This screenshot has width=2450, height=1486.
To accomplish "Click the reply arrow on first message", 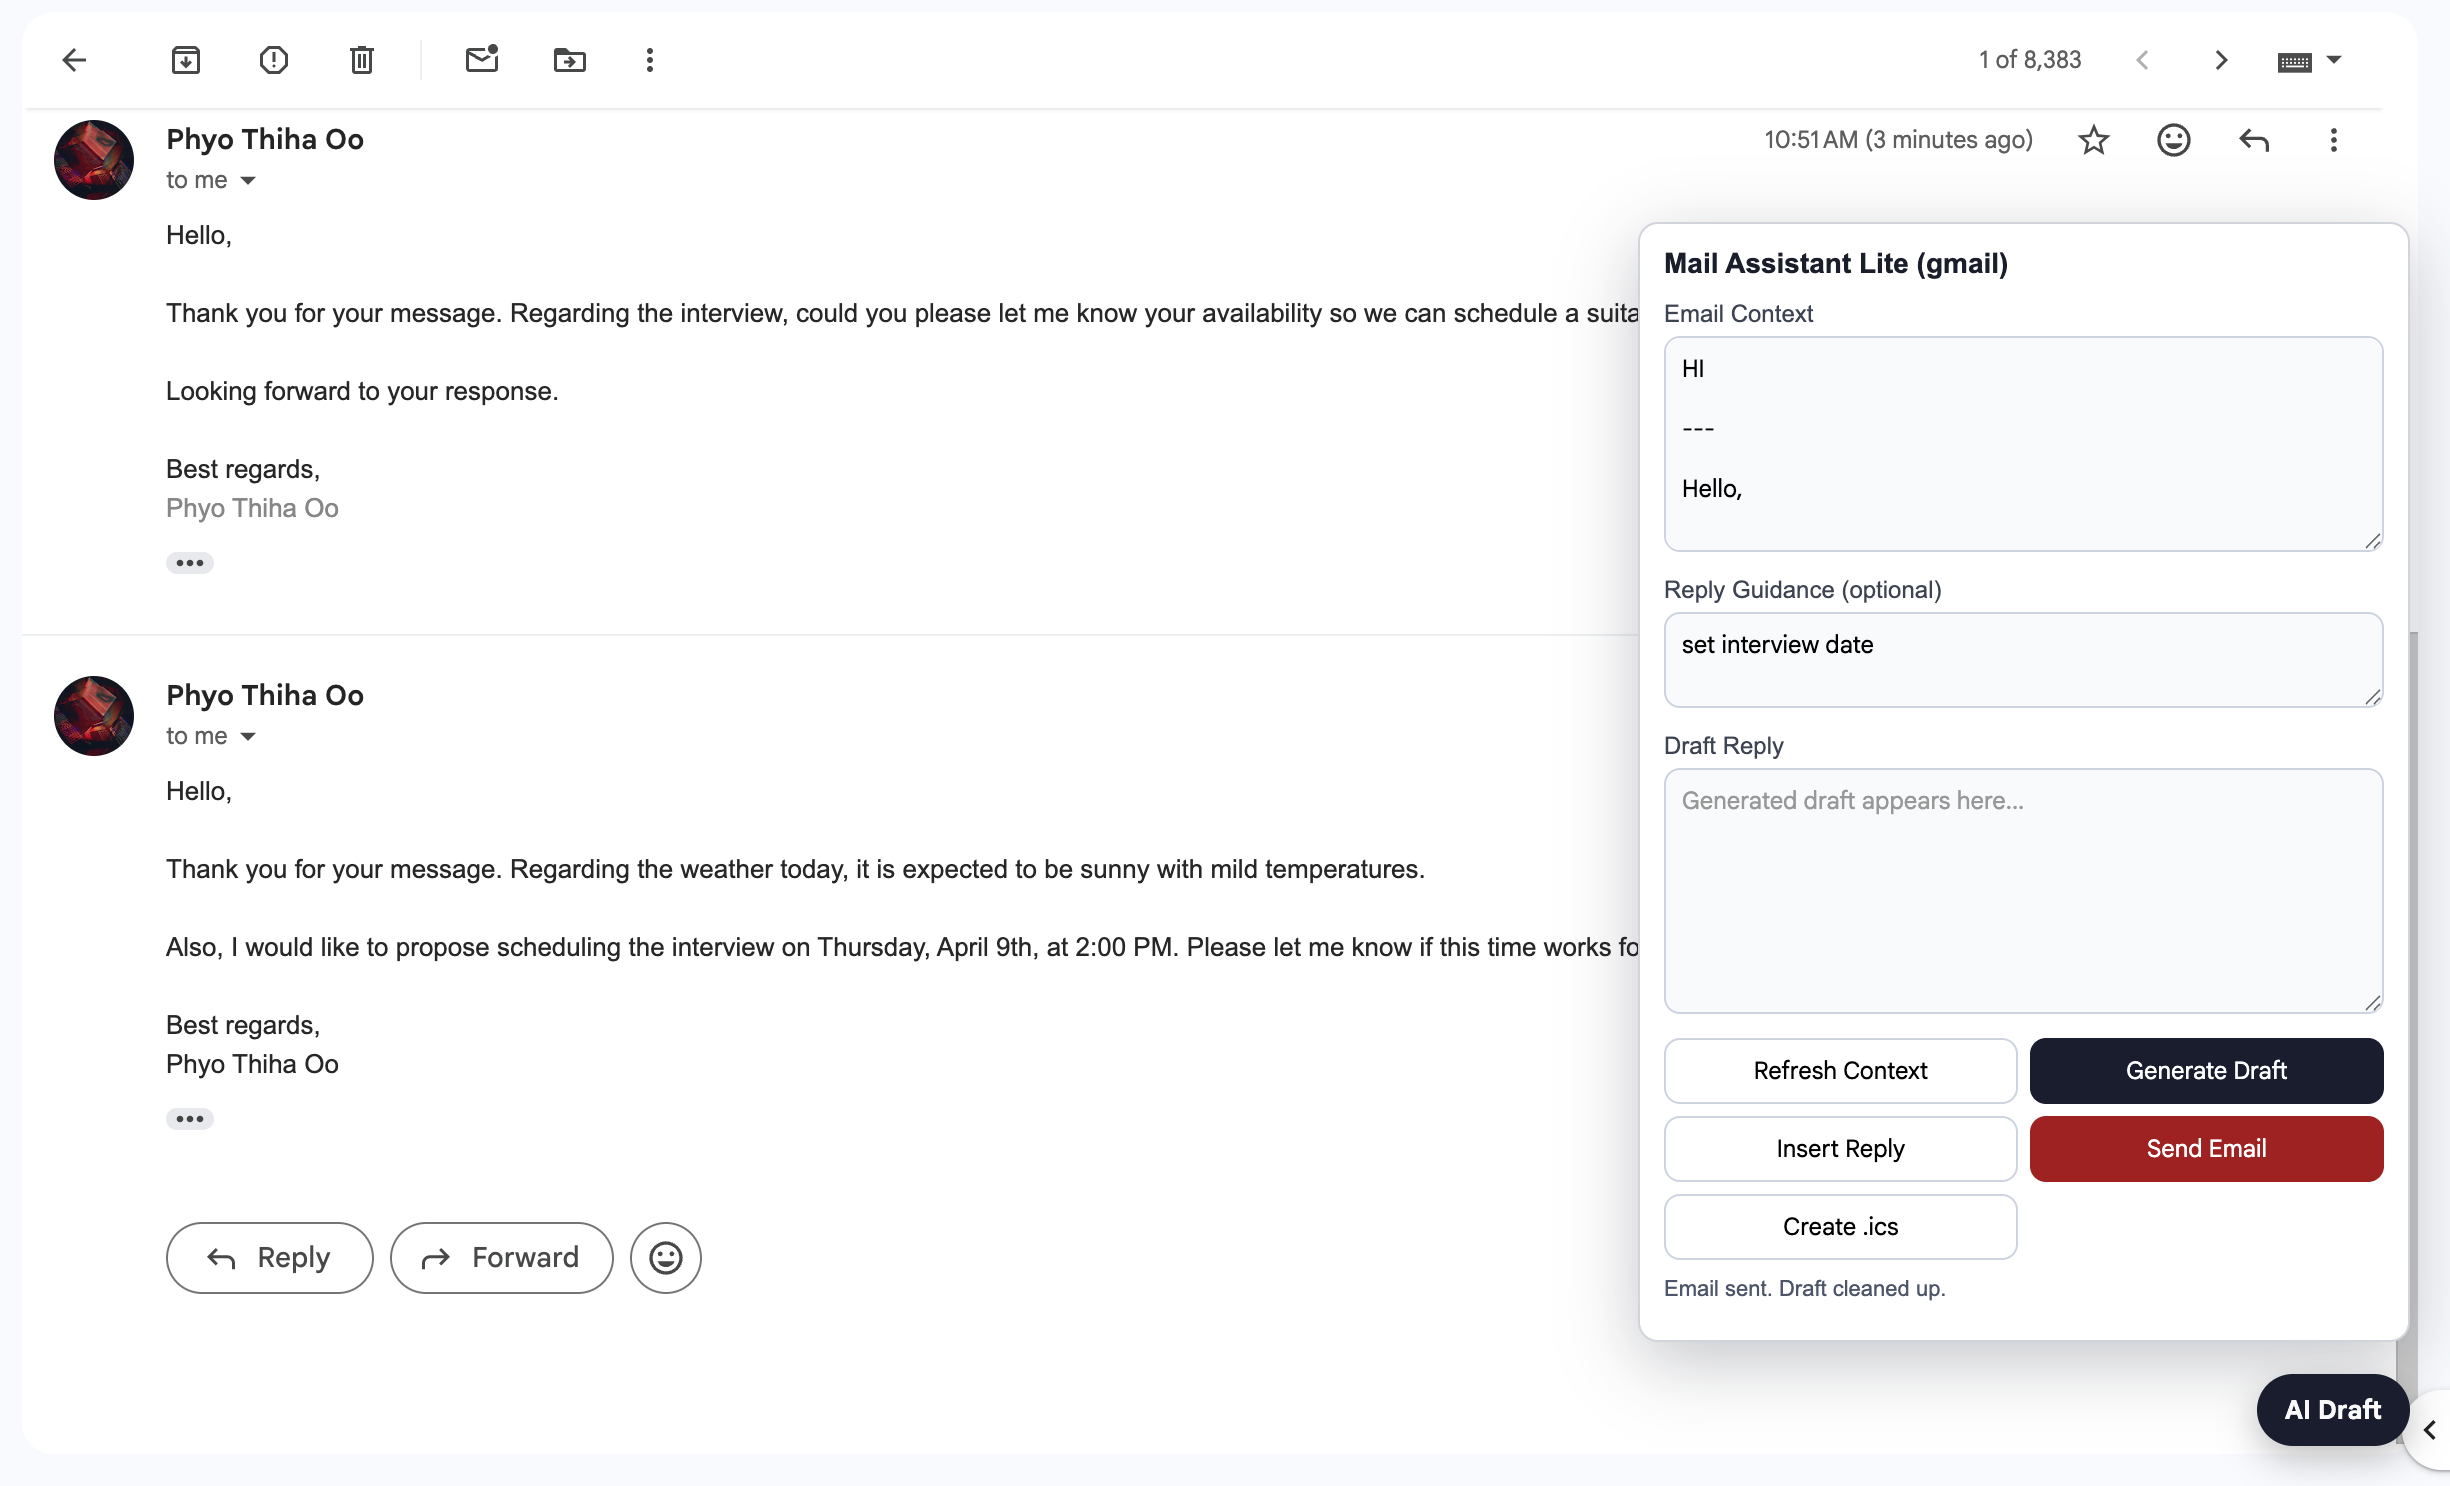I will coord(2253,140).
